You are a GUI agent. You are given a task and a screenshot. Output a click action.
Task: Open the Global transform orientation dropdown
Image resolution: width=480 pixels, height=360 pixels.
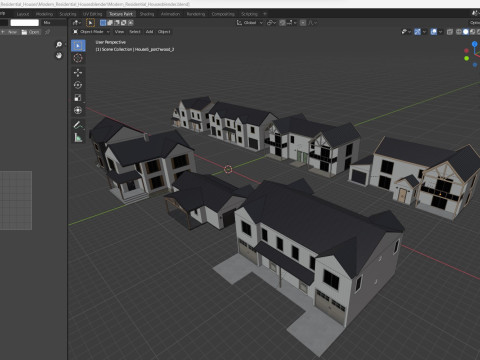[x=250, y=23]
